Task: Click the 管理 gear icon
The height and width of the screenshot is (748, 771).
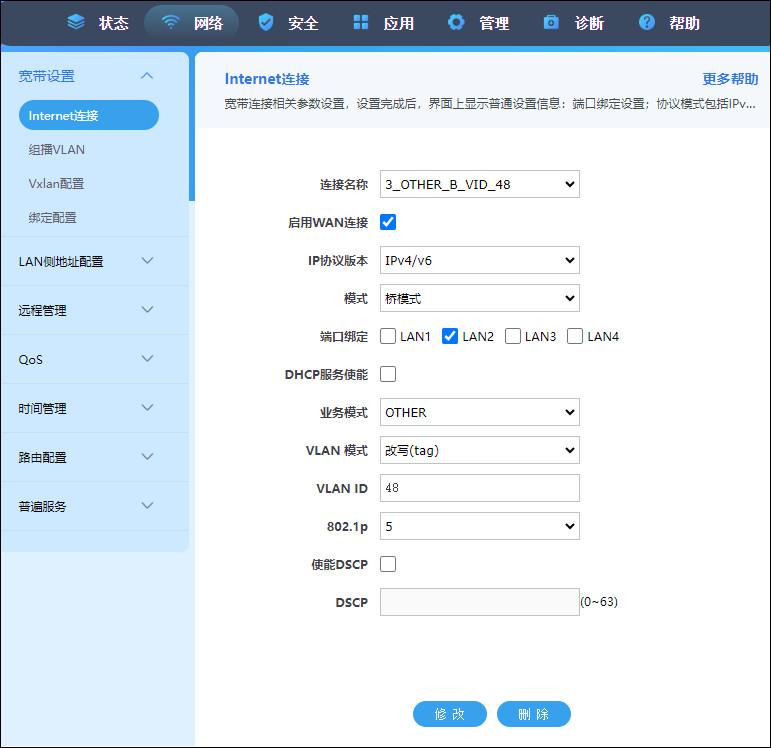Action: 456,23
